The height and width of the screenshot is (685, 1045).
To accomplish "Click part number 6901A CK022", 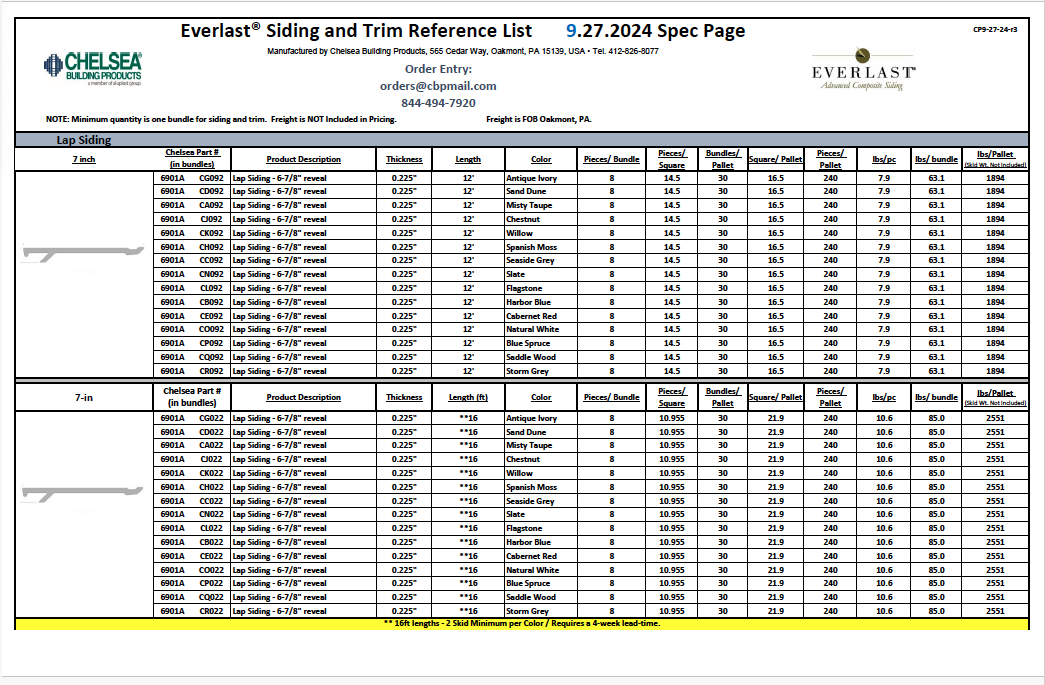I will [192, 473].
